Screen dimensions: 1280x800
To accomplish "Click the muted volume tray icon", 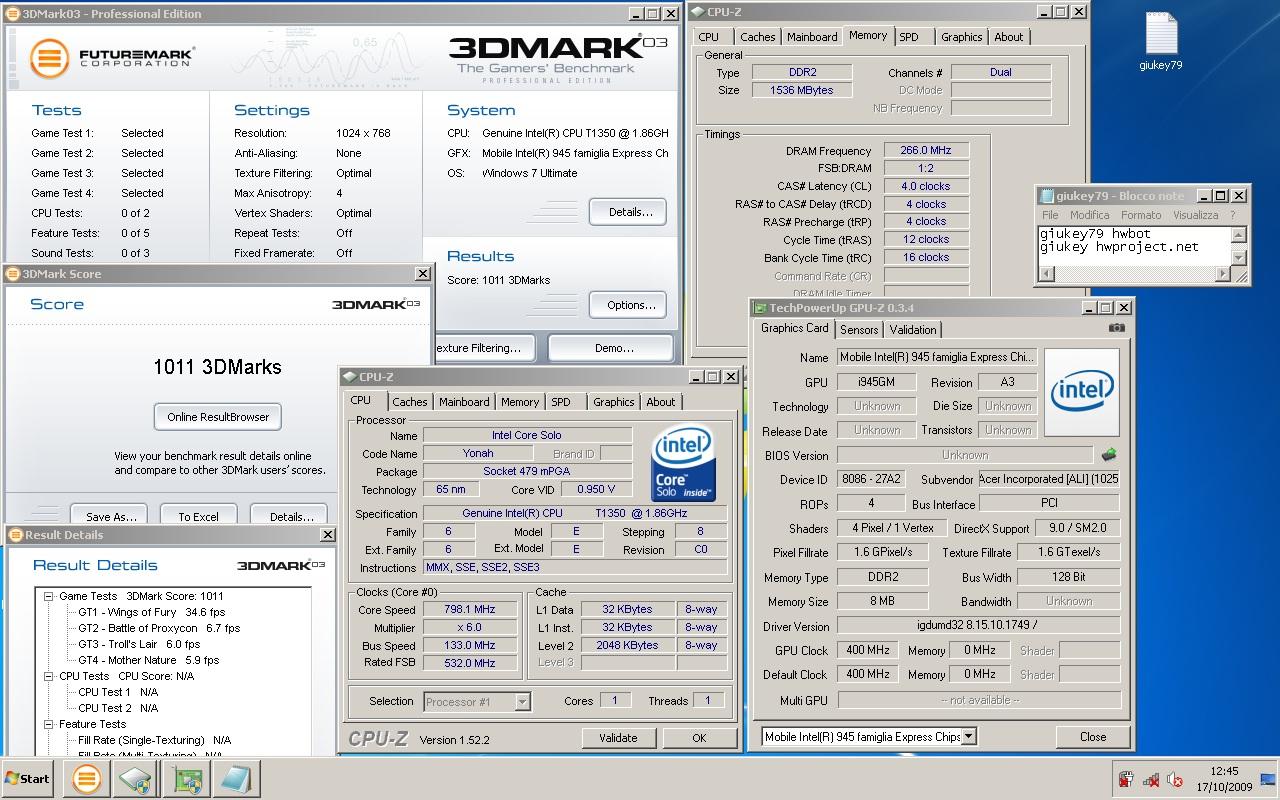I will (x=1175, y=779).
